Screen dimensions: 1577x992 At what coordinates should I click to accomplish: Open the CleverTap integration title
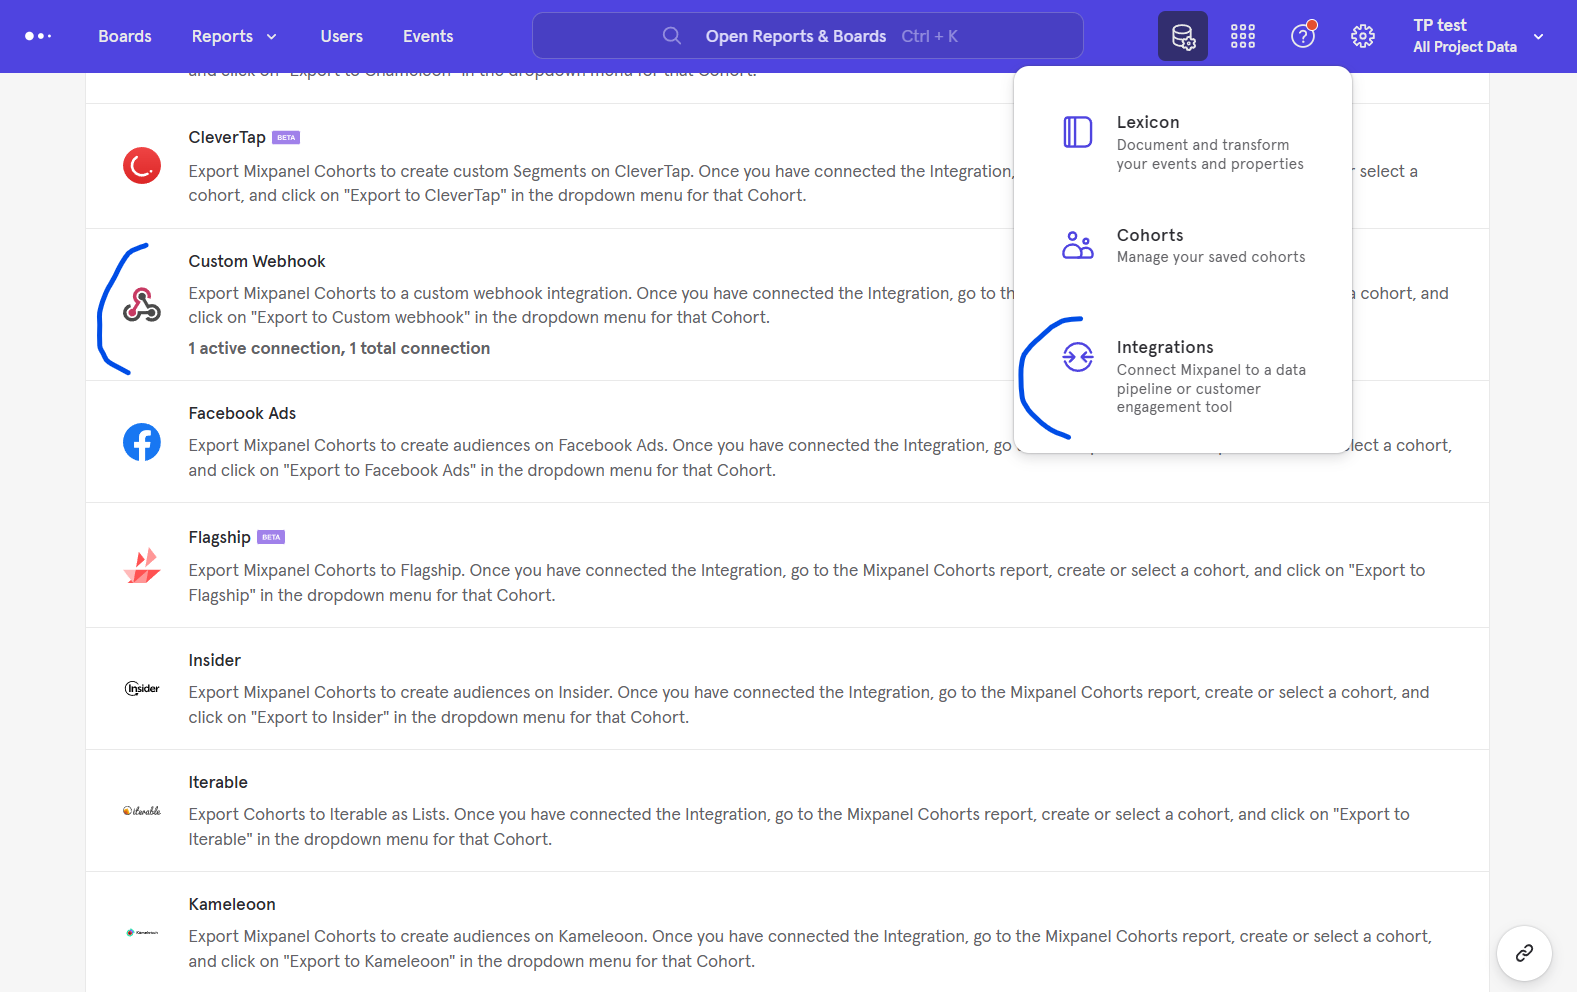pyautogui.click(x=227, y=137)
